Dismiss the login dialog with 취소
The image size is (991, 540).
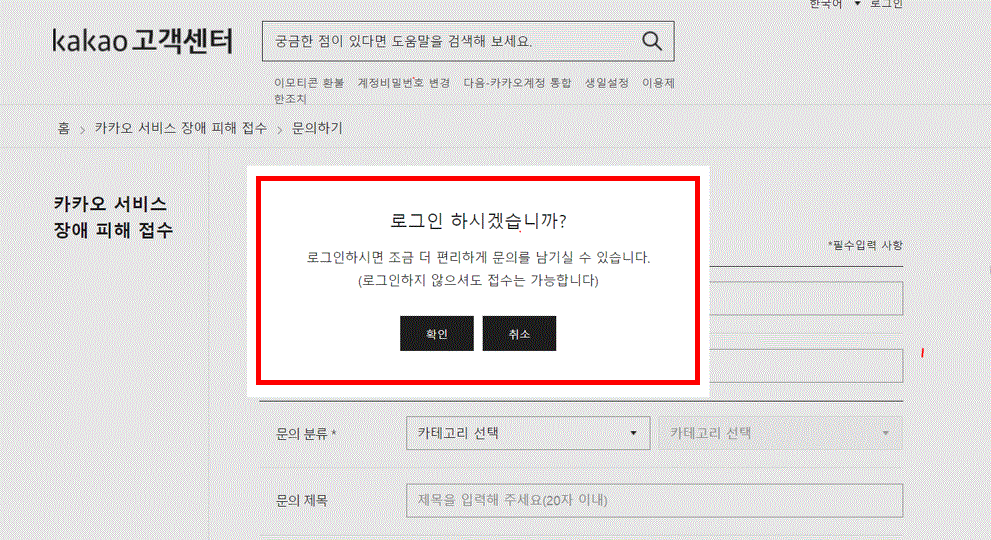click(519, 333)
